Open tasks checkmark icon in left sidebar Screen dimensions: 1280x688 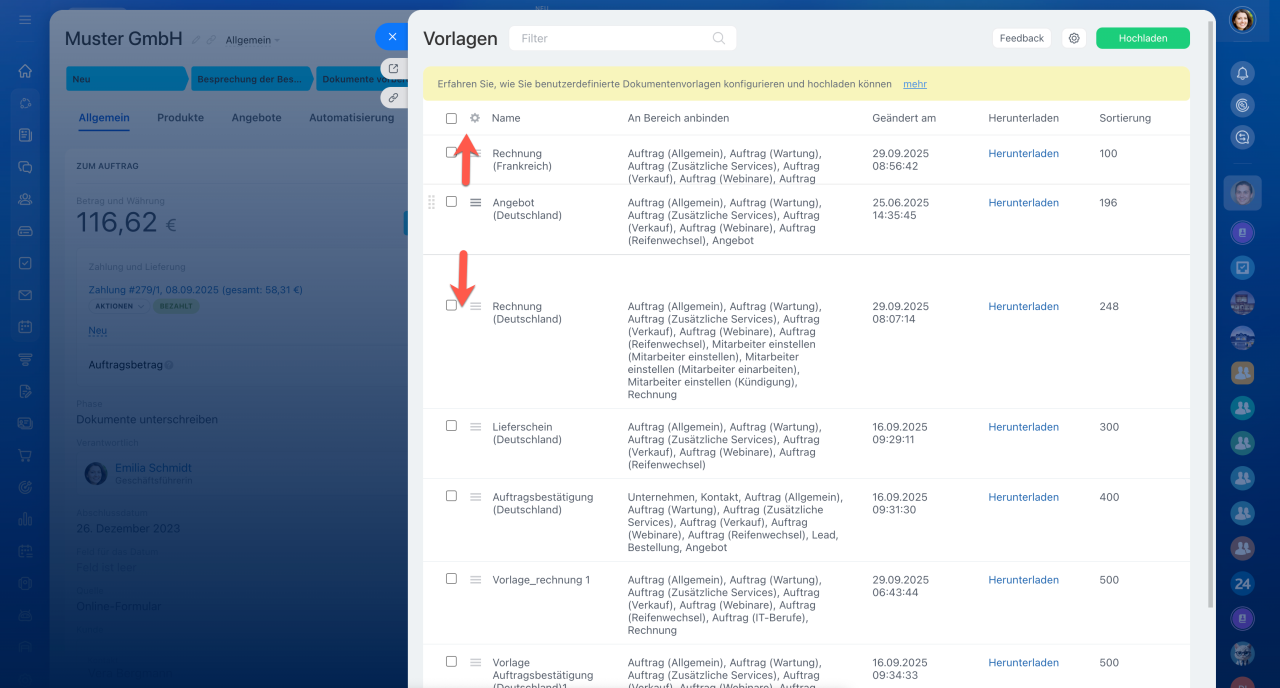click(25, 263)
